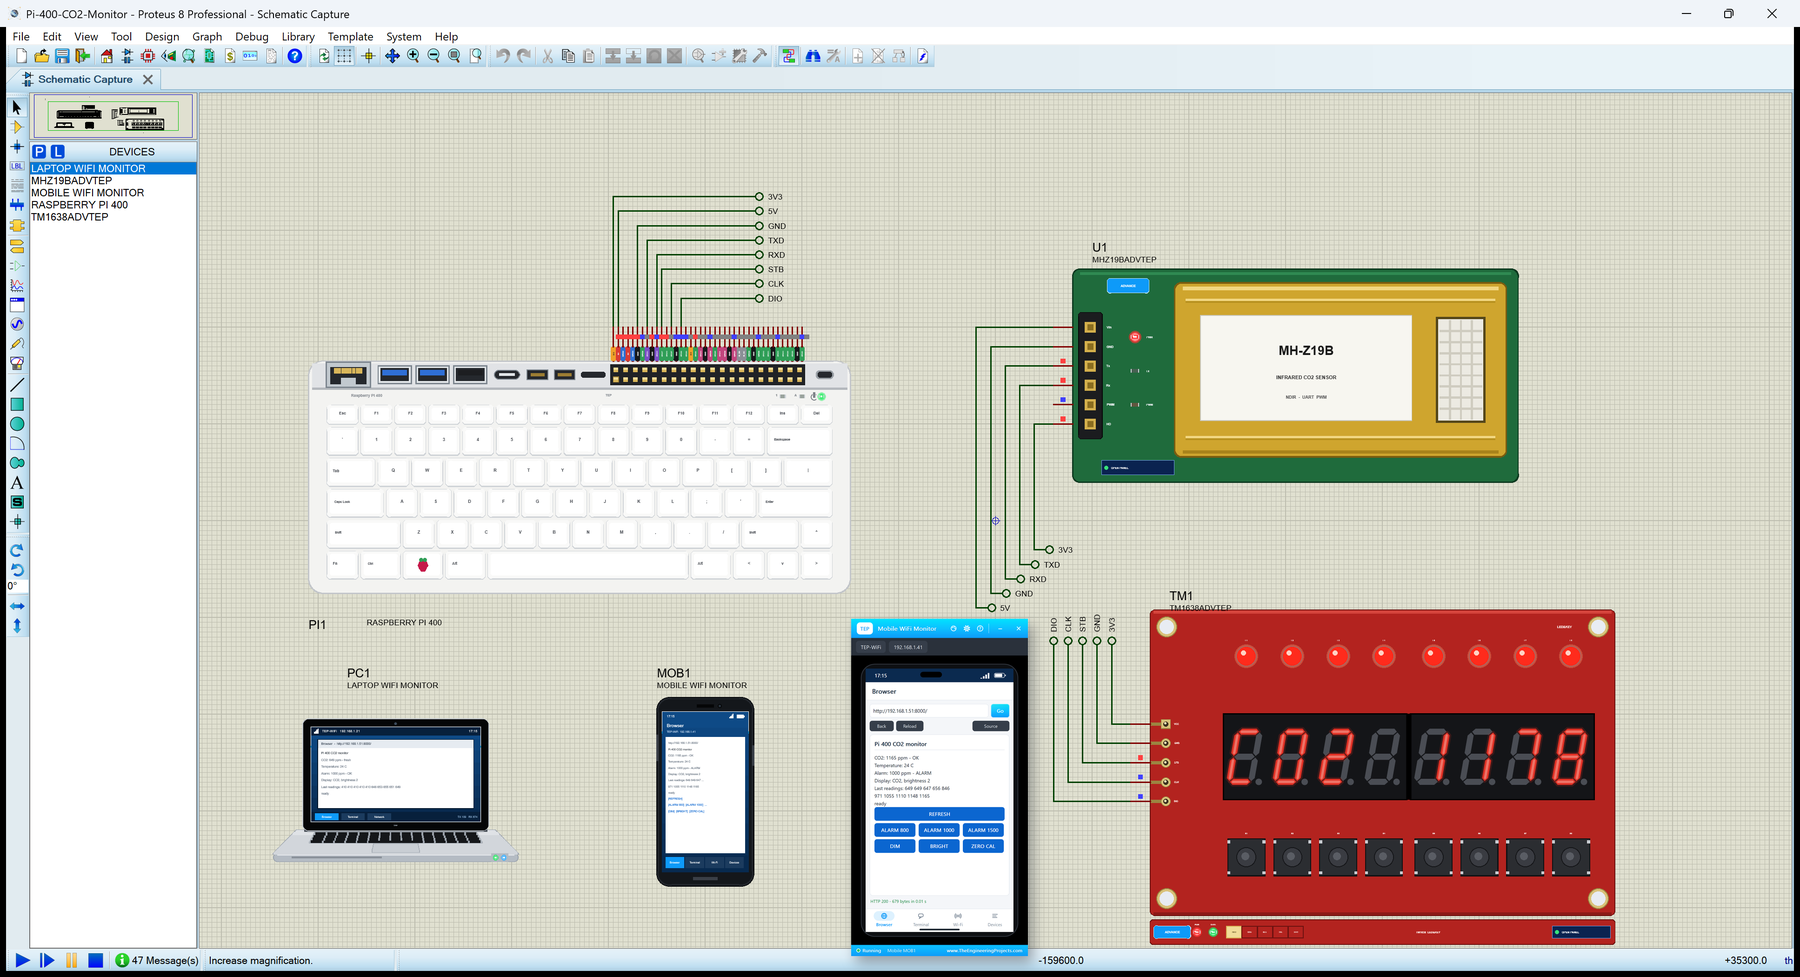
Task: Select the Terminals mode tool
Action: tap(17, 245)
